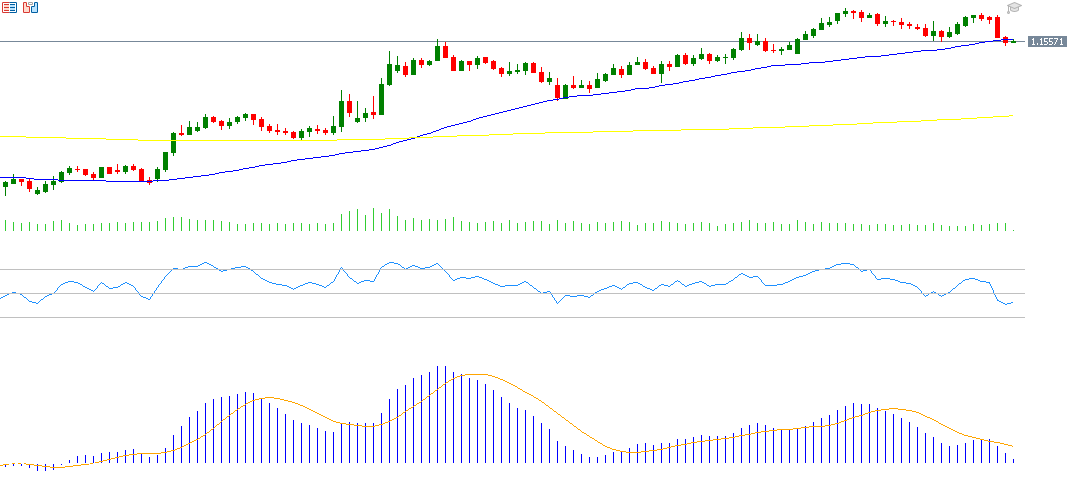The height and width of the screenshot is (497, 1077).
Task: Click the RSI line's lowest dip at far right
Action: click(1006, 304)
